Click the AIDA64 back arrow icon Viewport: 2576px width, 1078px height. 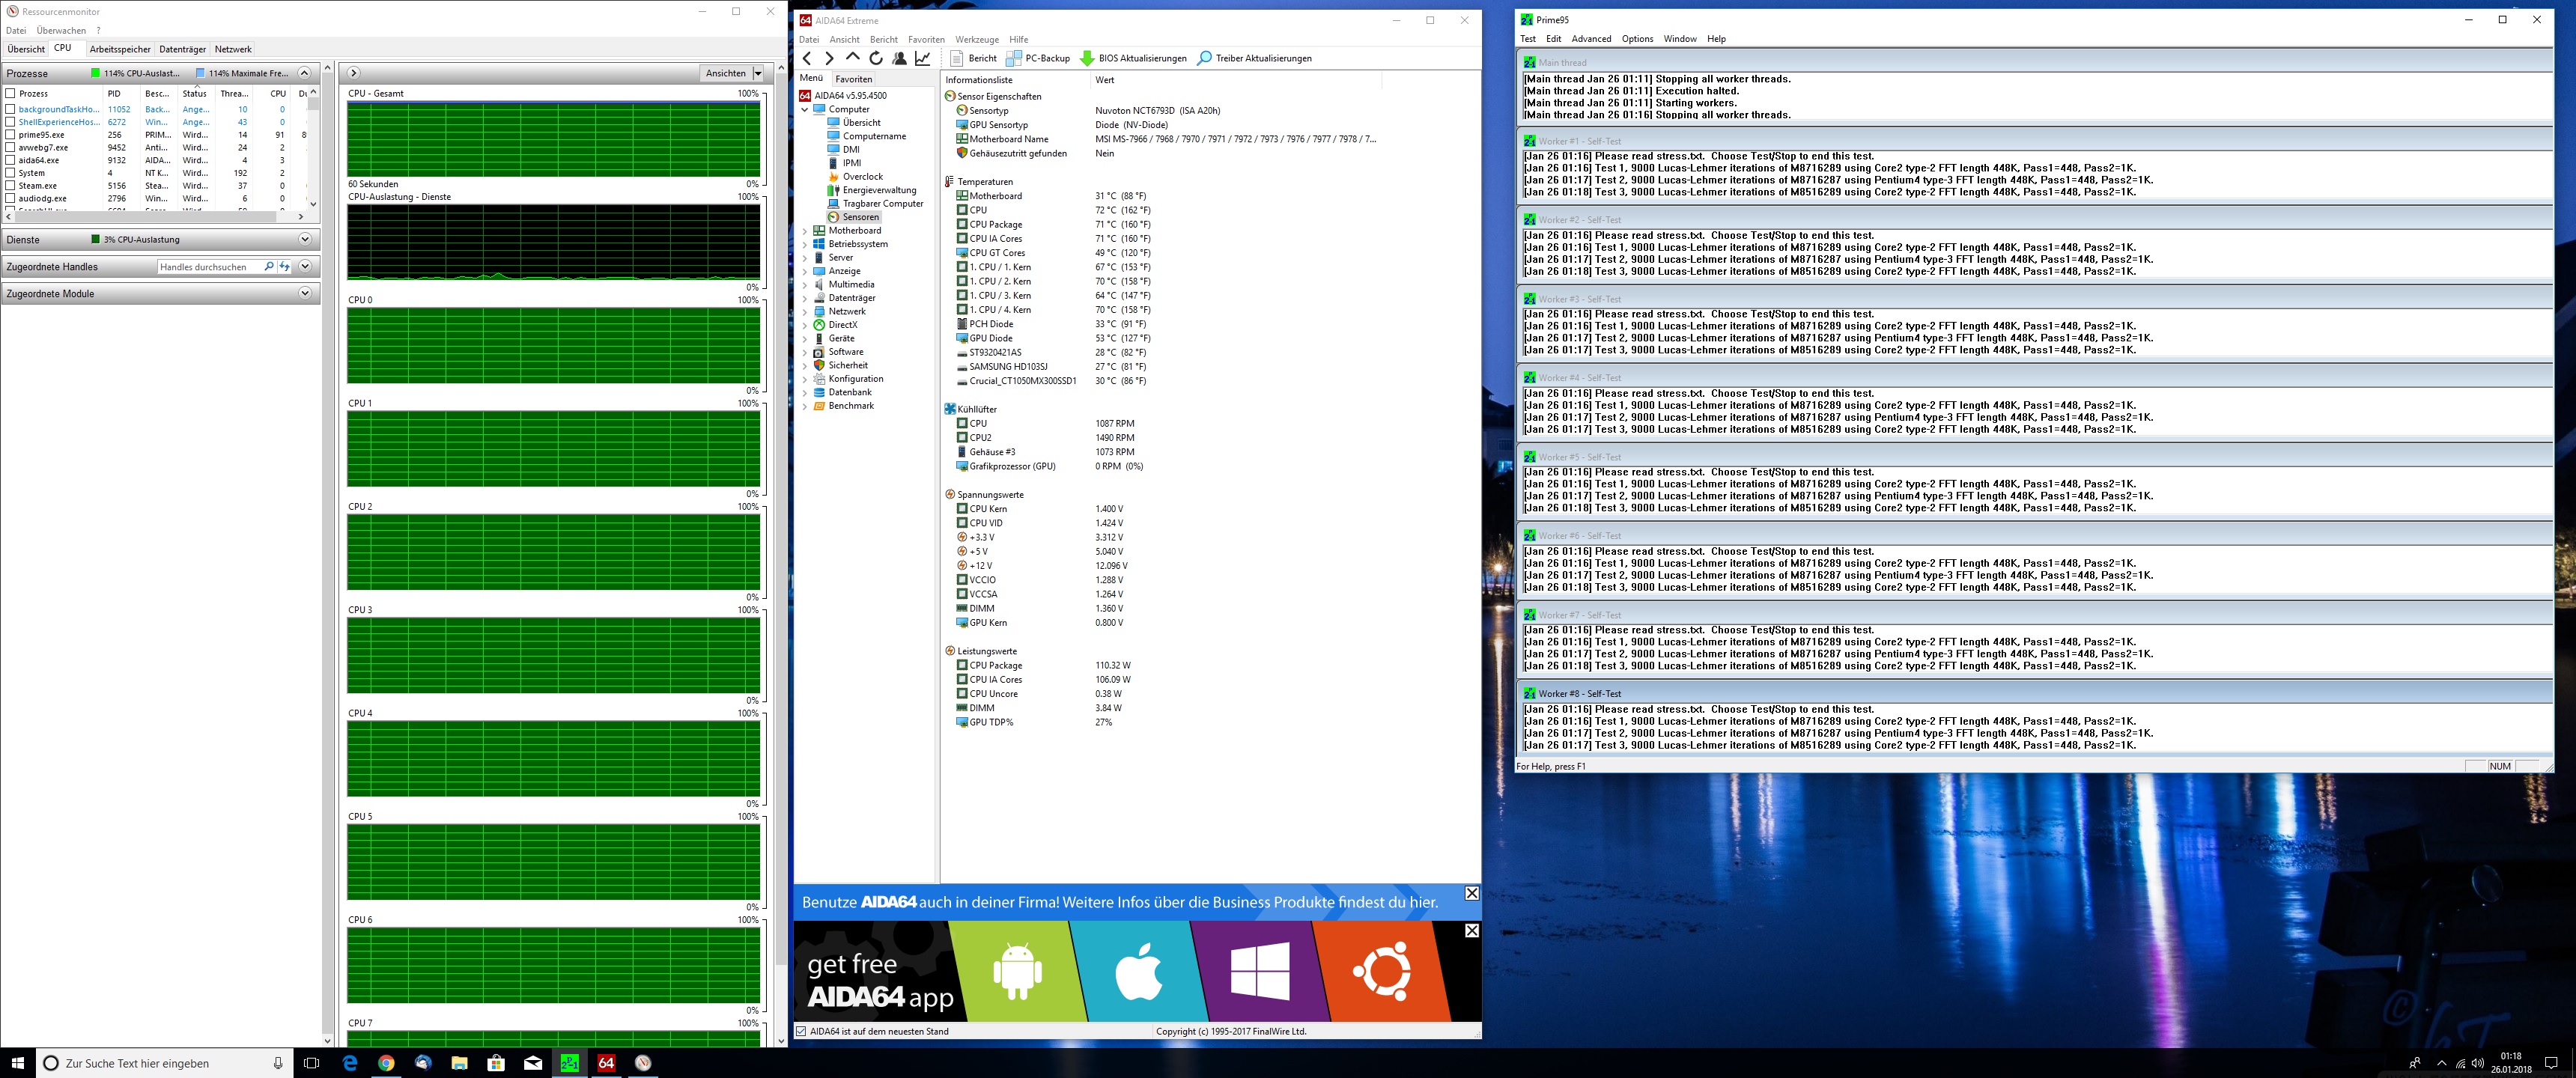pos(807,58)
